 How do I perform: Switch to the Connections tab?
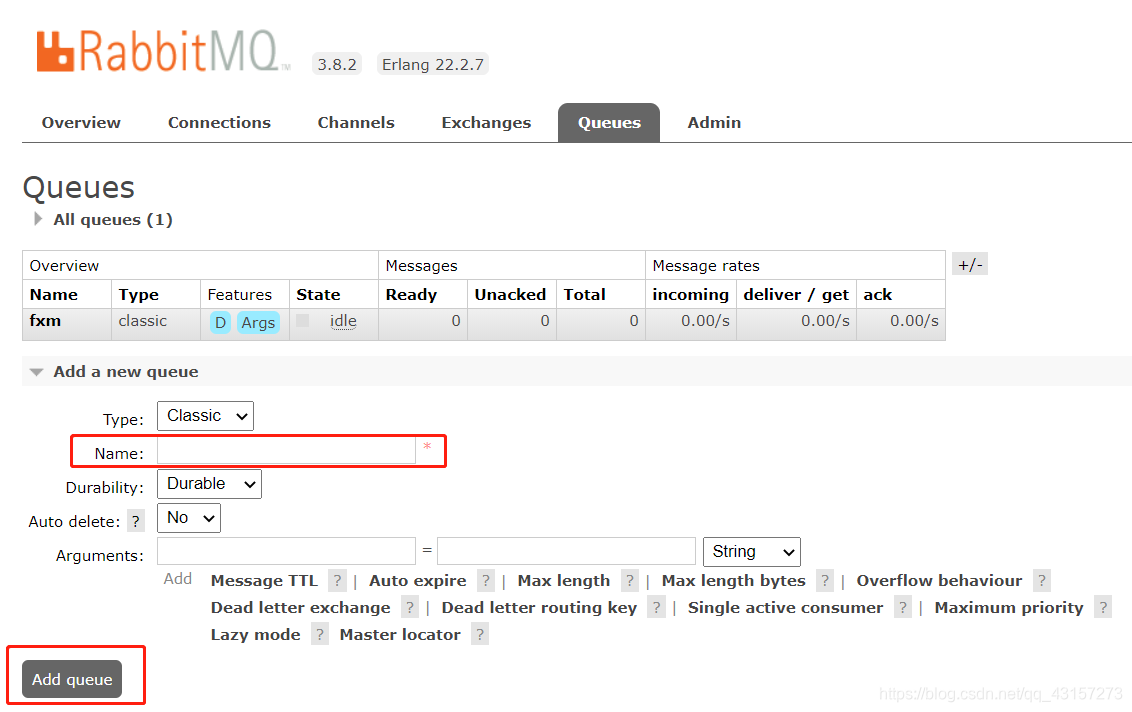(x=219, y=123)
